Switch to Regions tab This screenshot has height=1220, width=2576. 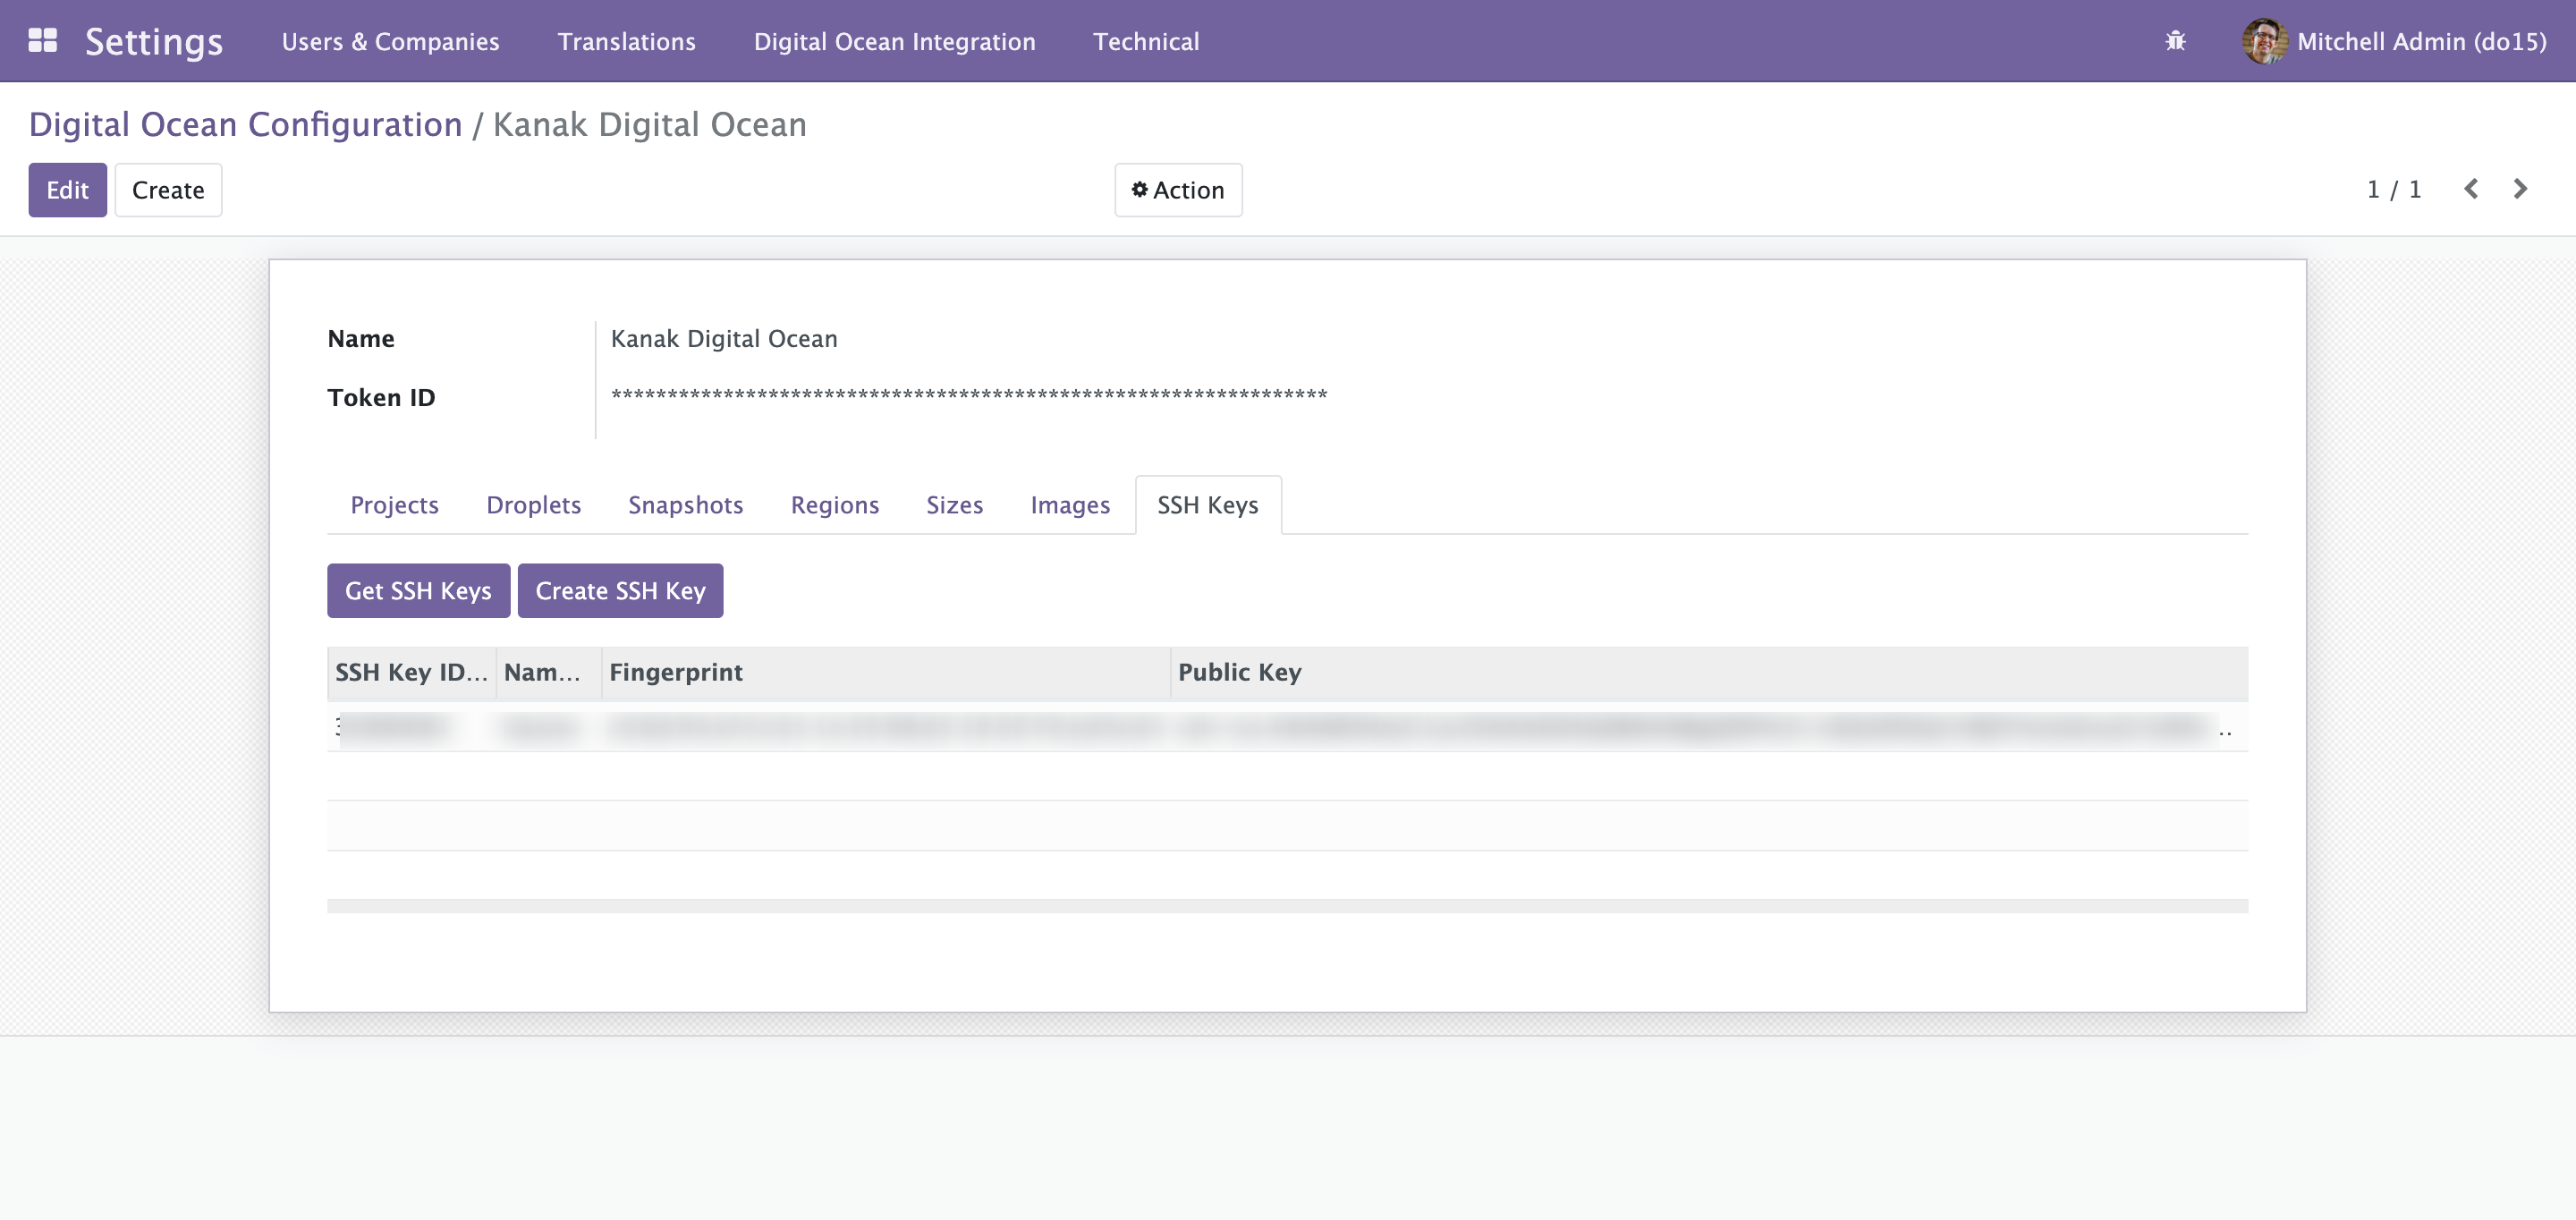834,505
